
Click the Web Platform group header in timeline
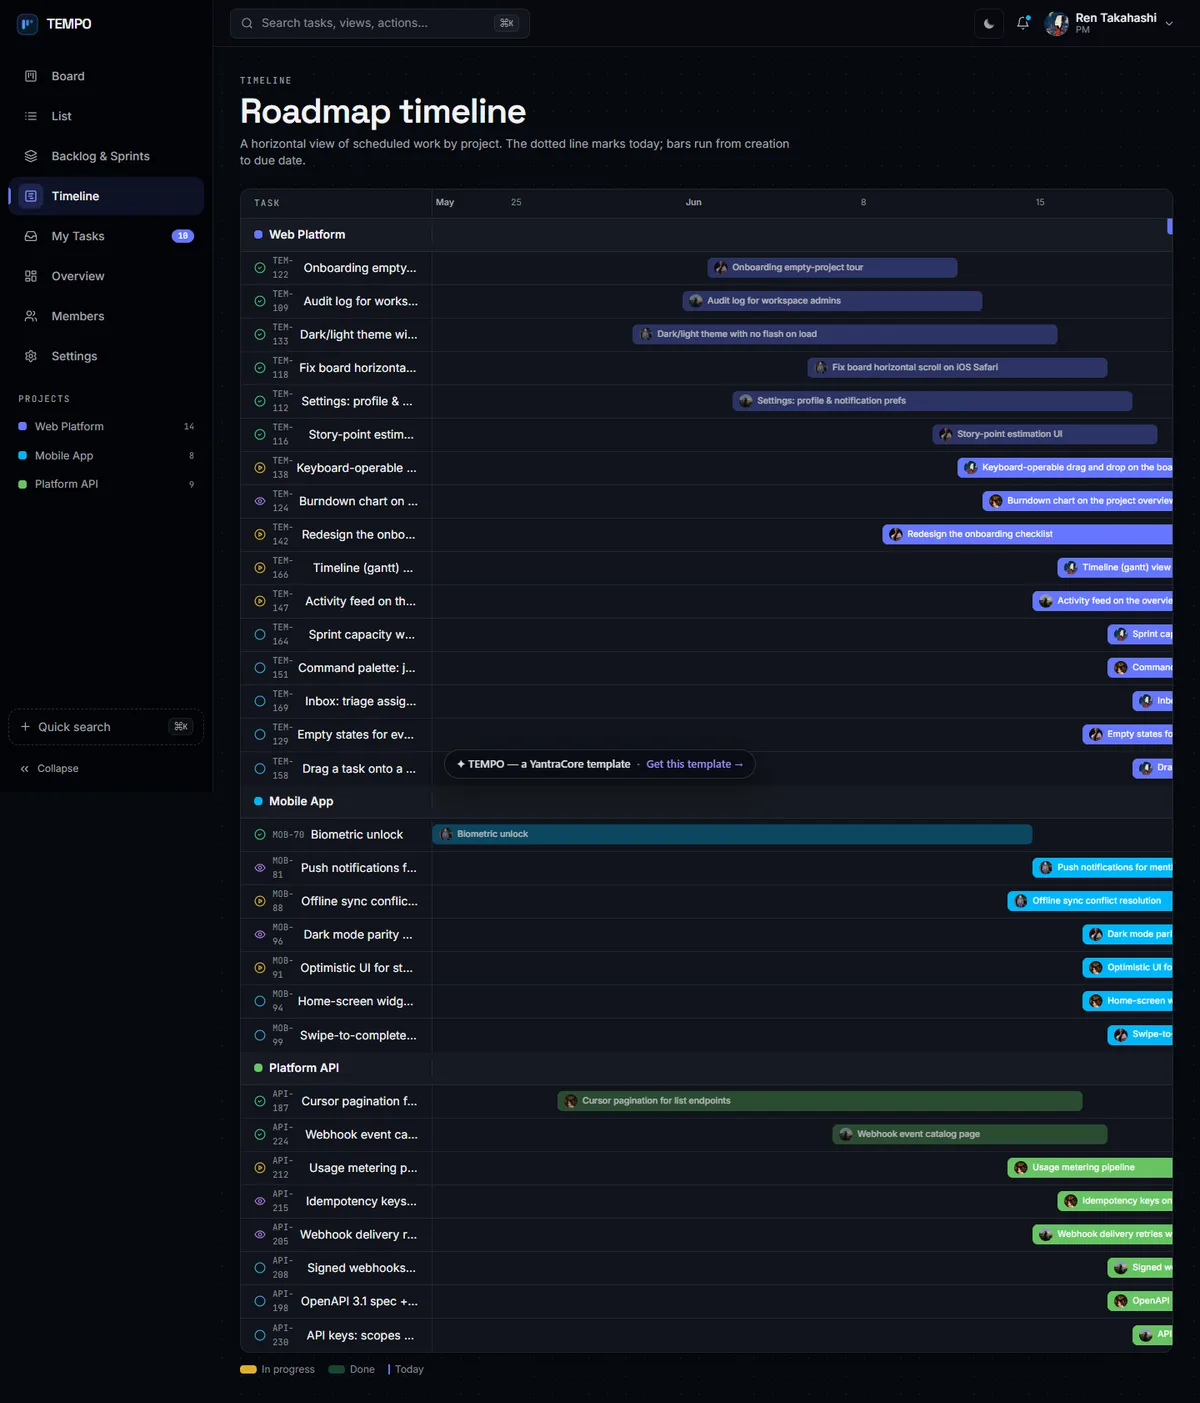coord(336,234)
